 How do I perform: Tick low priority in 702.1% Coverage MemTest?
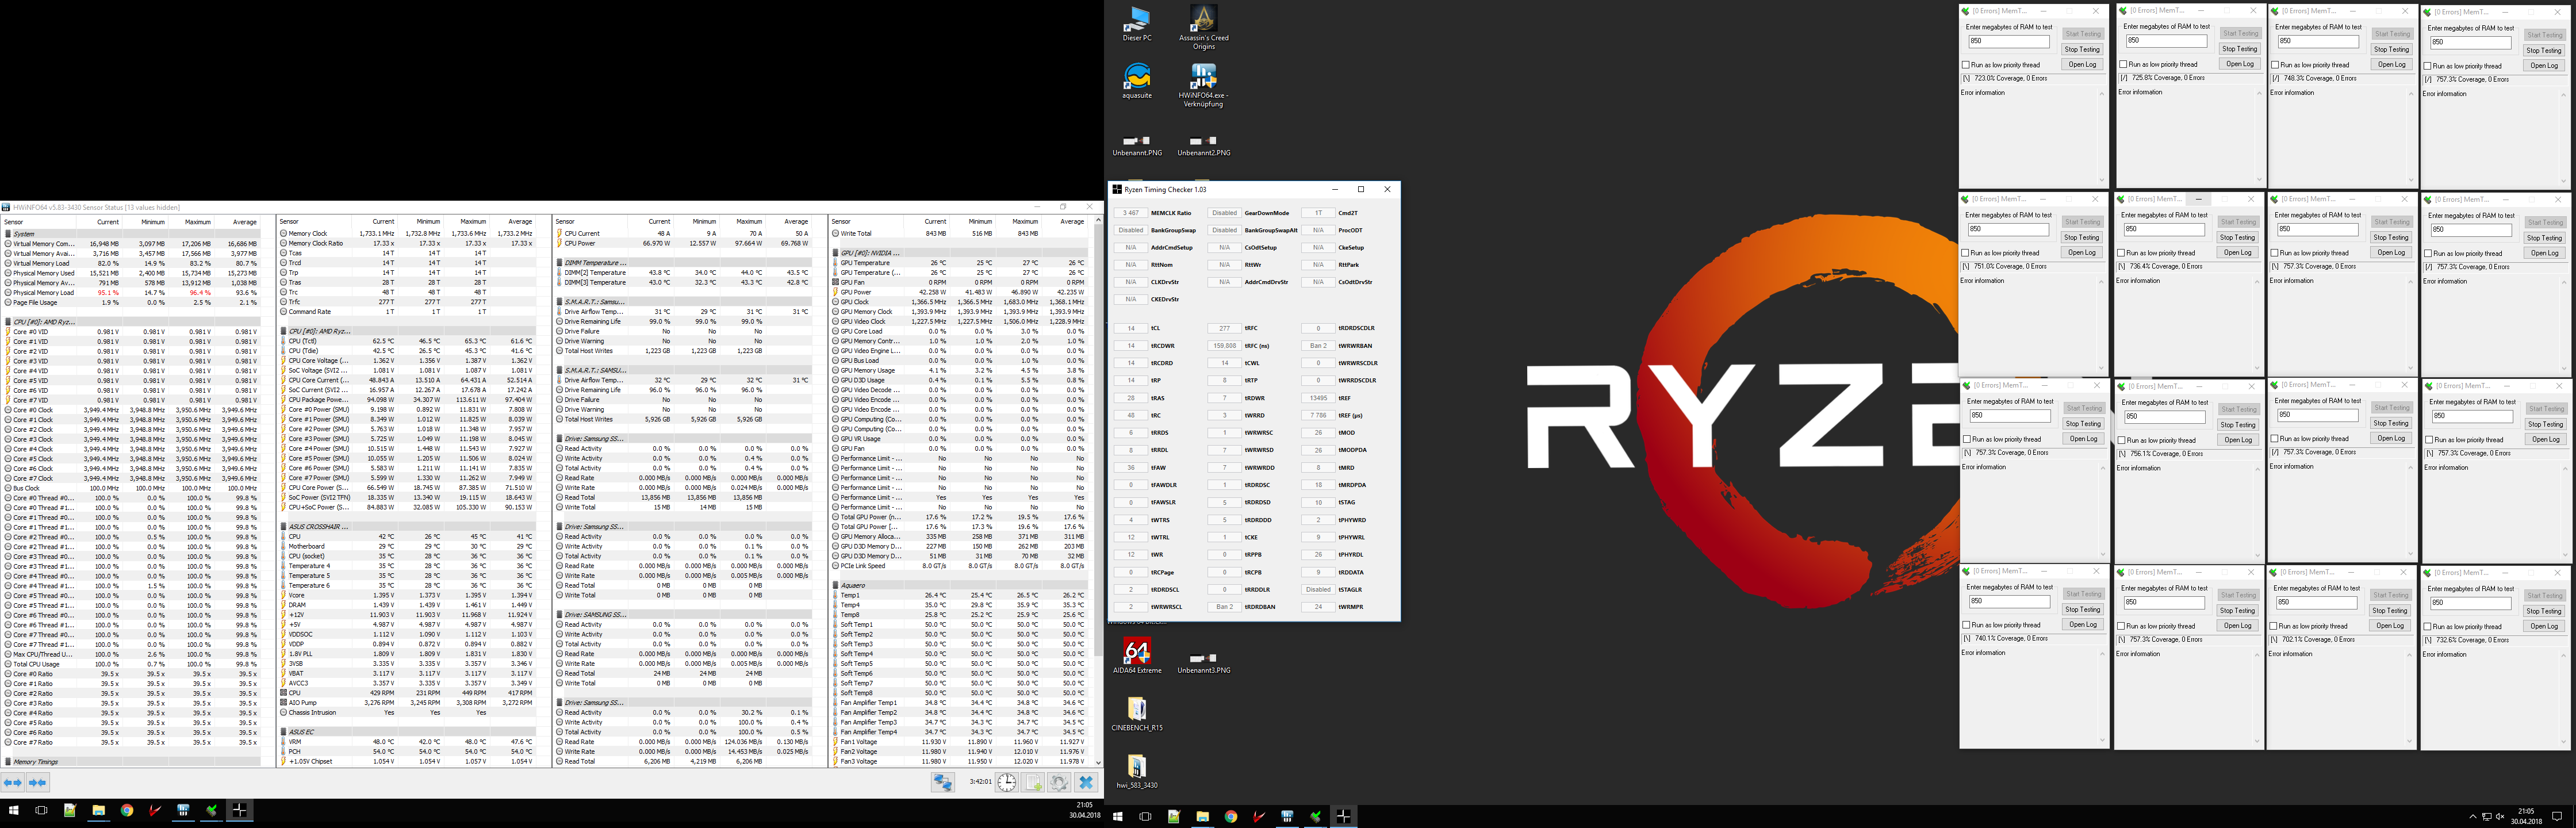[x=2274, y=627]
